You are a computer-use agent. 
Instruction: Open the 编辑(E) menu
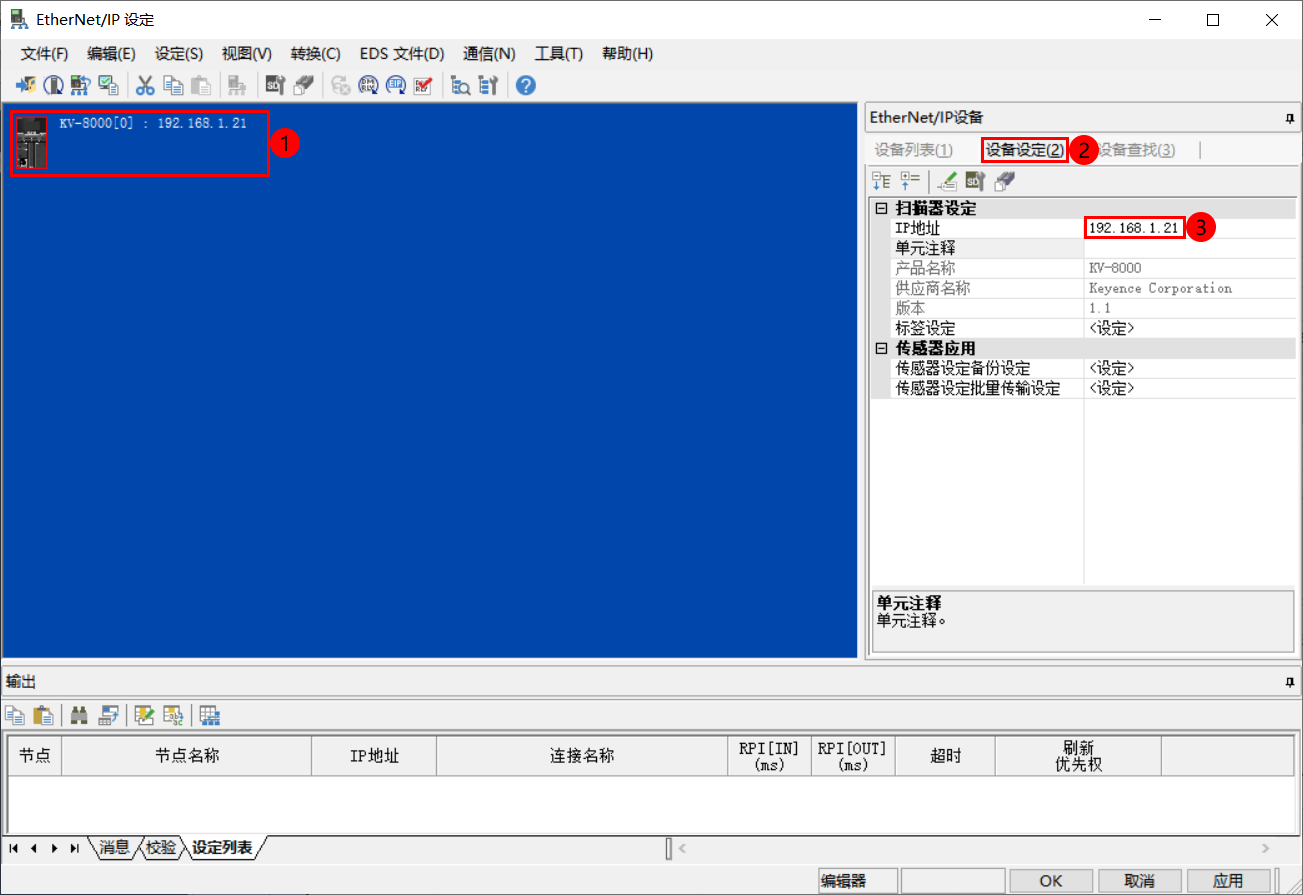(x=111, y=53)
